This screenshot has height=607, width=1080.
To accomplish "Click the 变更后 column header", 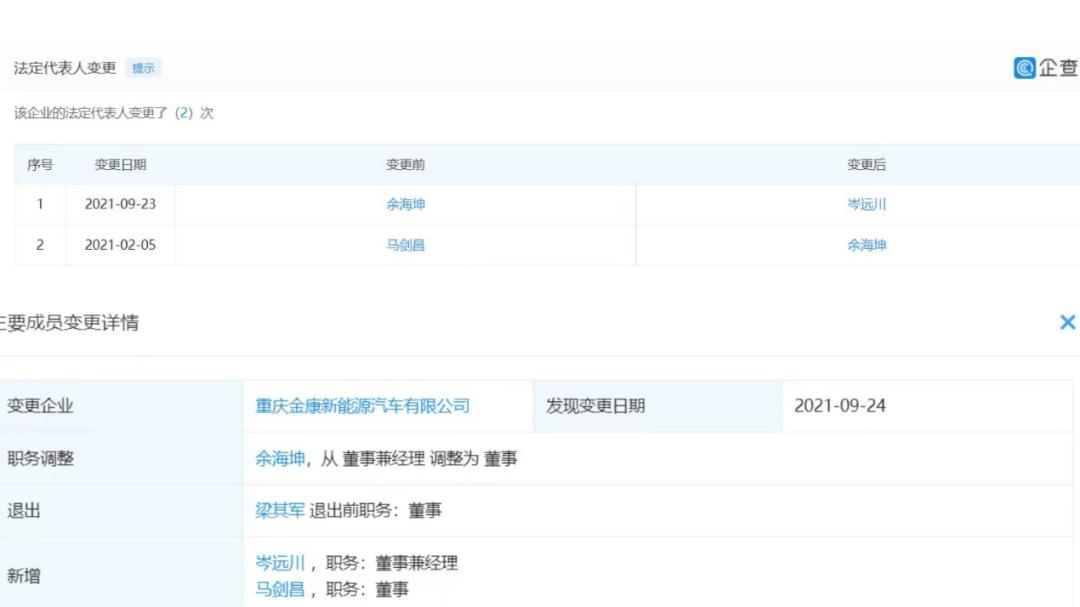I will (x=866, y=165).
